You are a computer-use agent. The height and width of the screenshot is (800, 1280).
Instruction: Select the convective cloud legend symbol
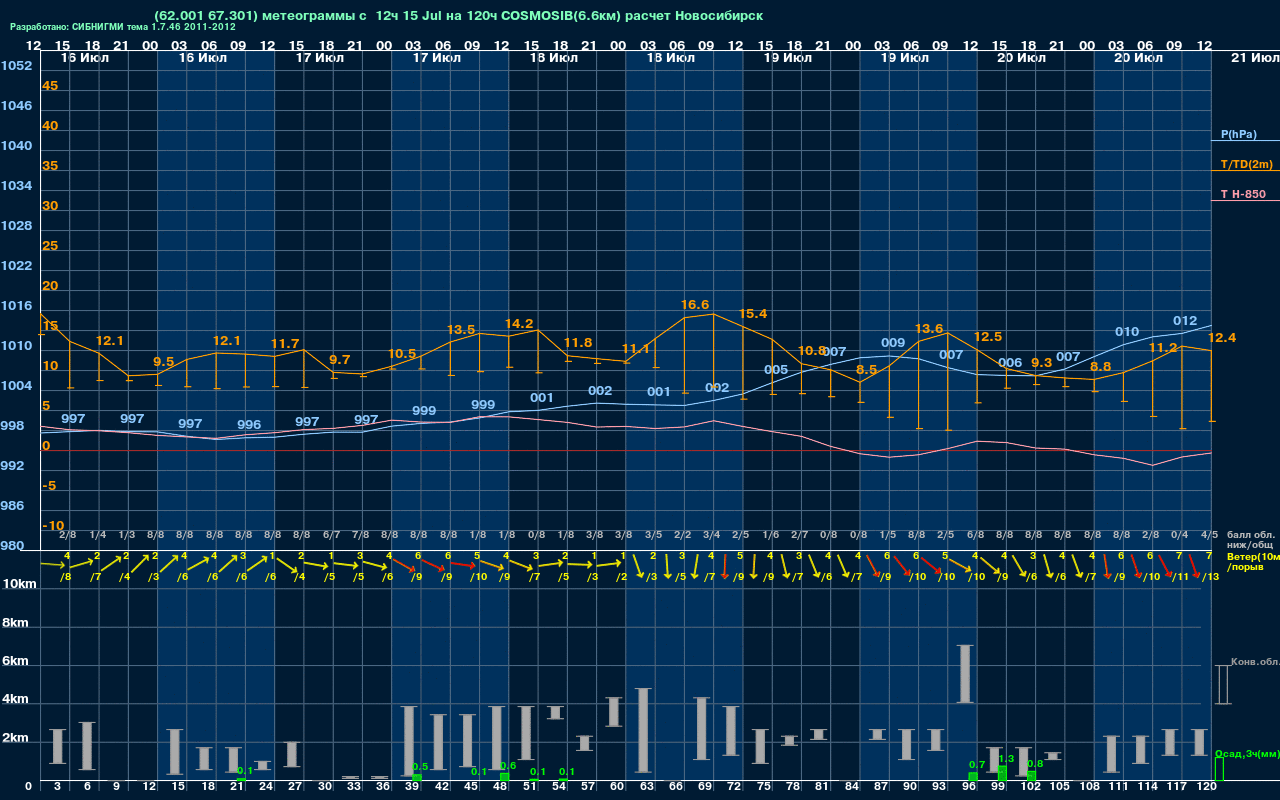tap(1222, 684)
